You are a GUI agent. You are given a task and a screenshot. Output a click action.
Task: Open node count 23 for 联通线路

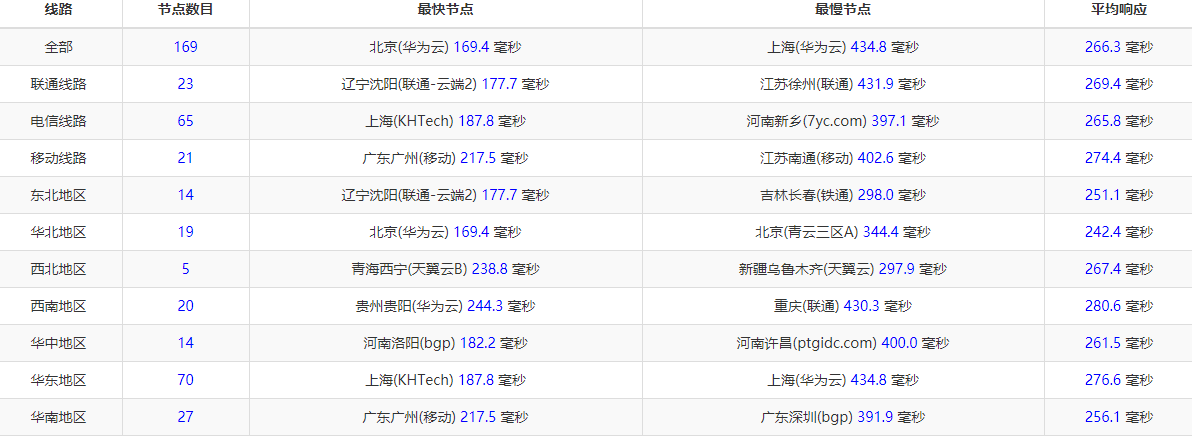coord(185,84)
